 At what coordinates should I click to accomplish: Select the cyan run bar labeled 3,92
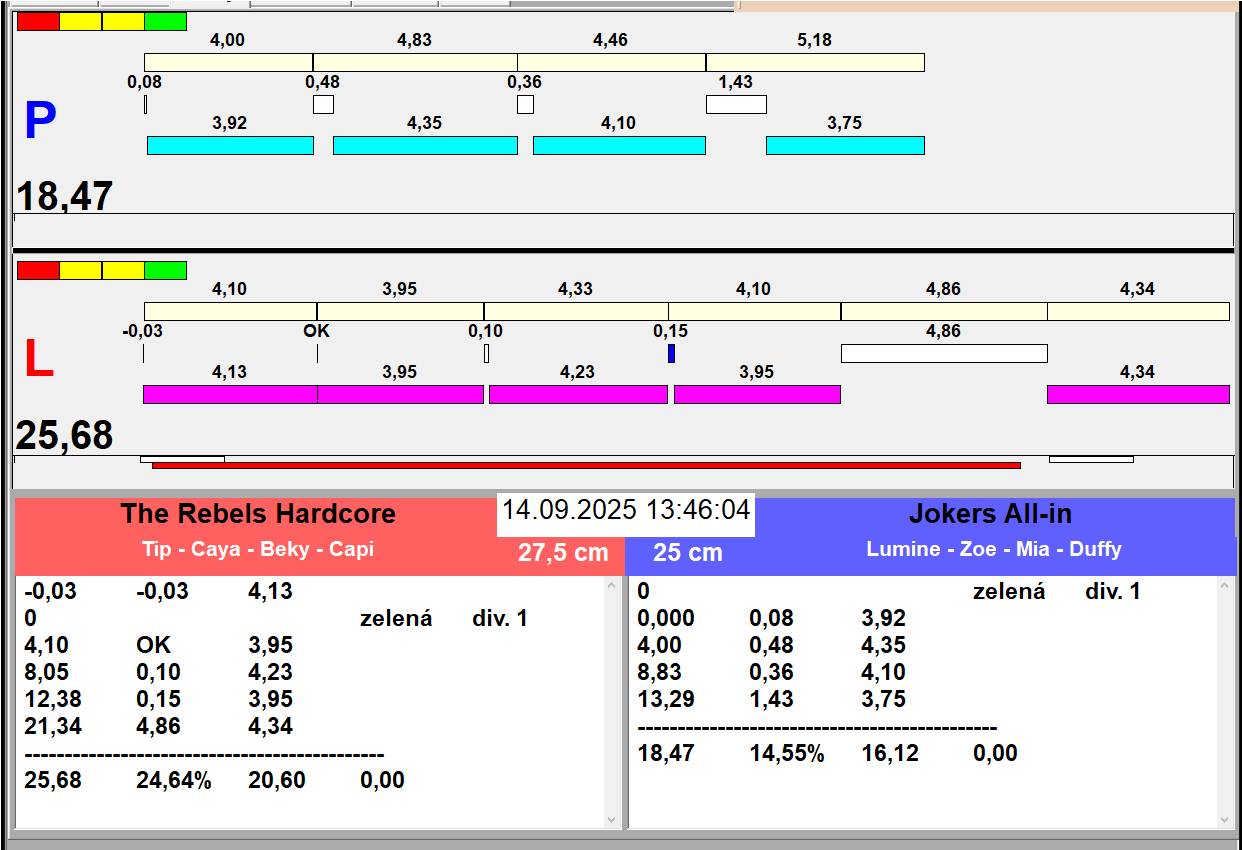(230, 145)
